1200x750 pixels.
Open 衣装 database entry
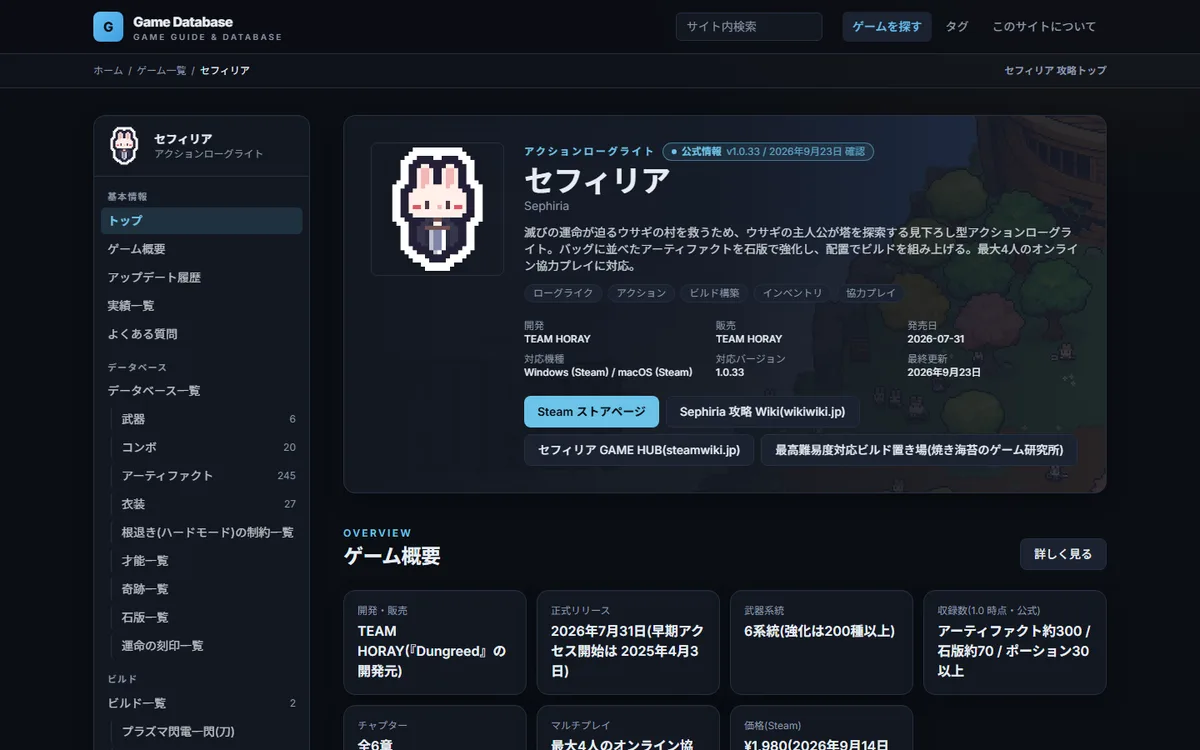pos(208,504)
